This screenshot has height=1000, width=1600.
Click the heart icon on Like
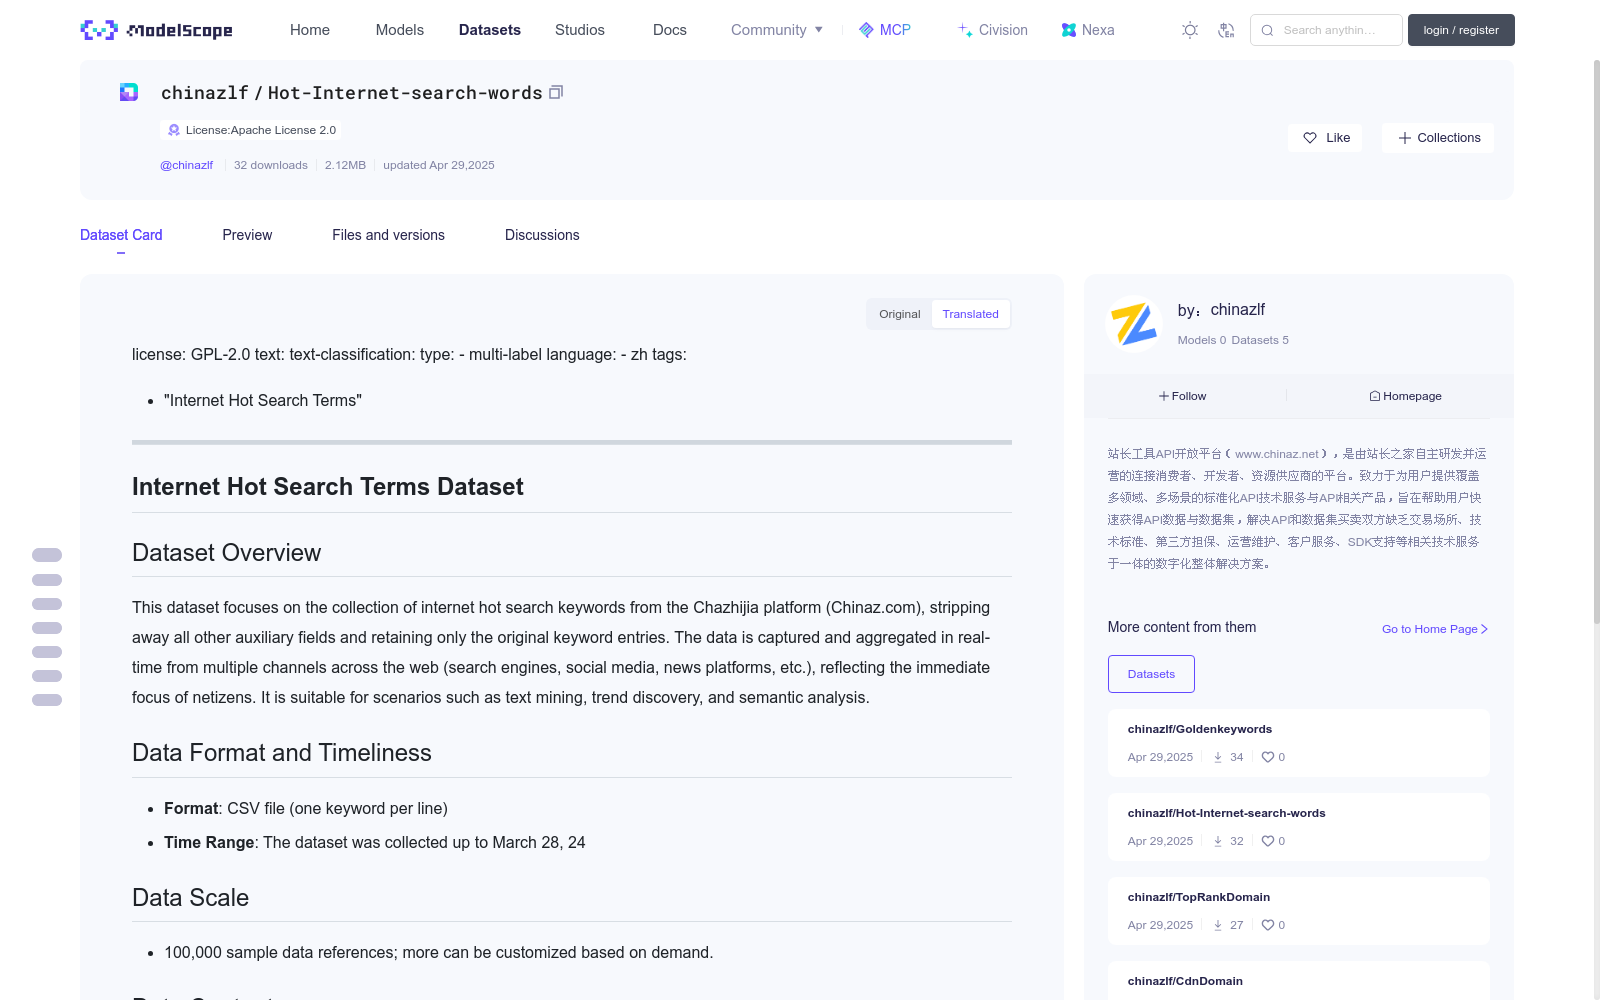[1310, 138]
